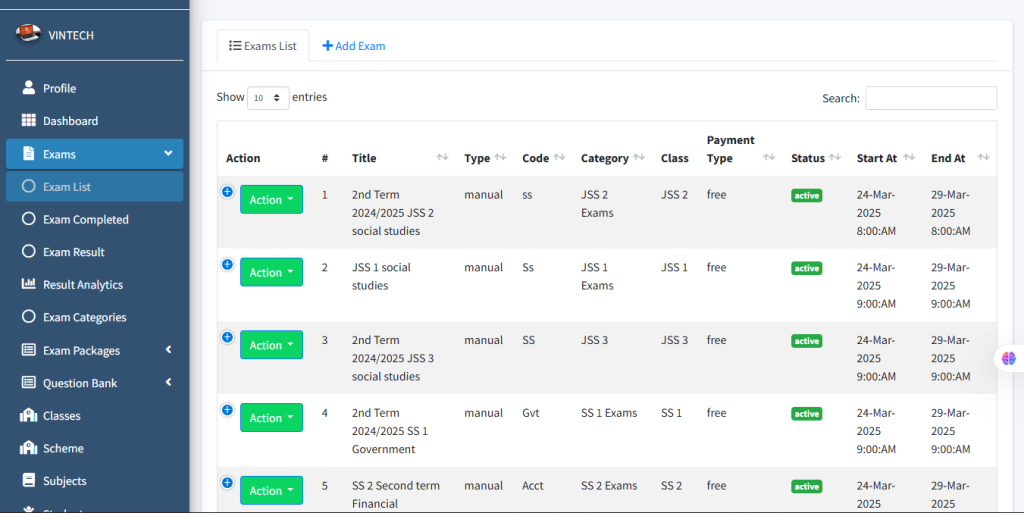
Task: Open Classes in the sidebar
Action: click(x=61, y=416)
